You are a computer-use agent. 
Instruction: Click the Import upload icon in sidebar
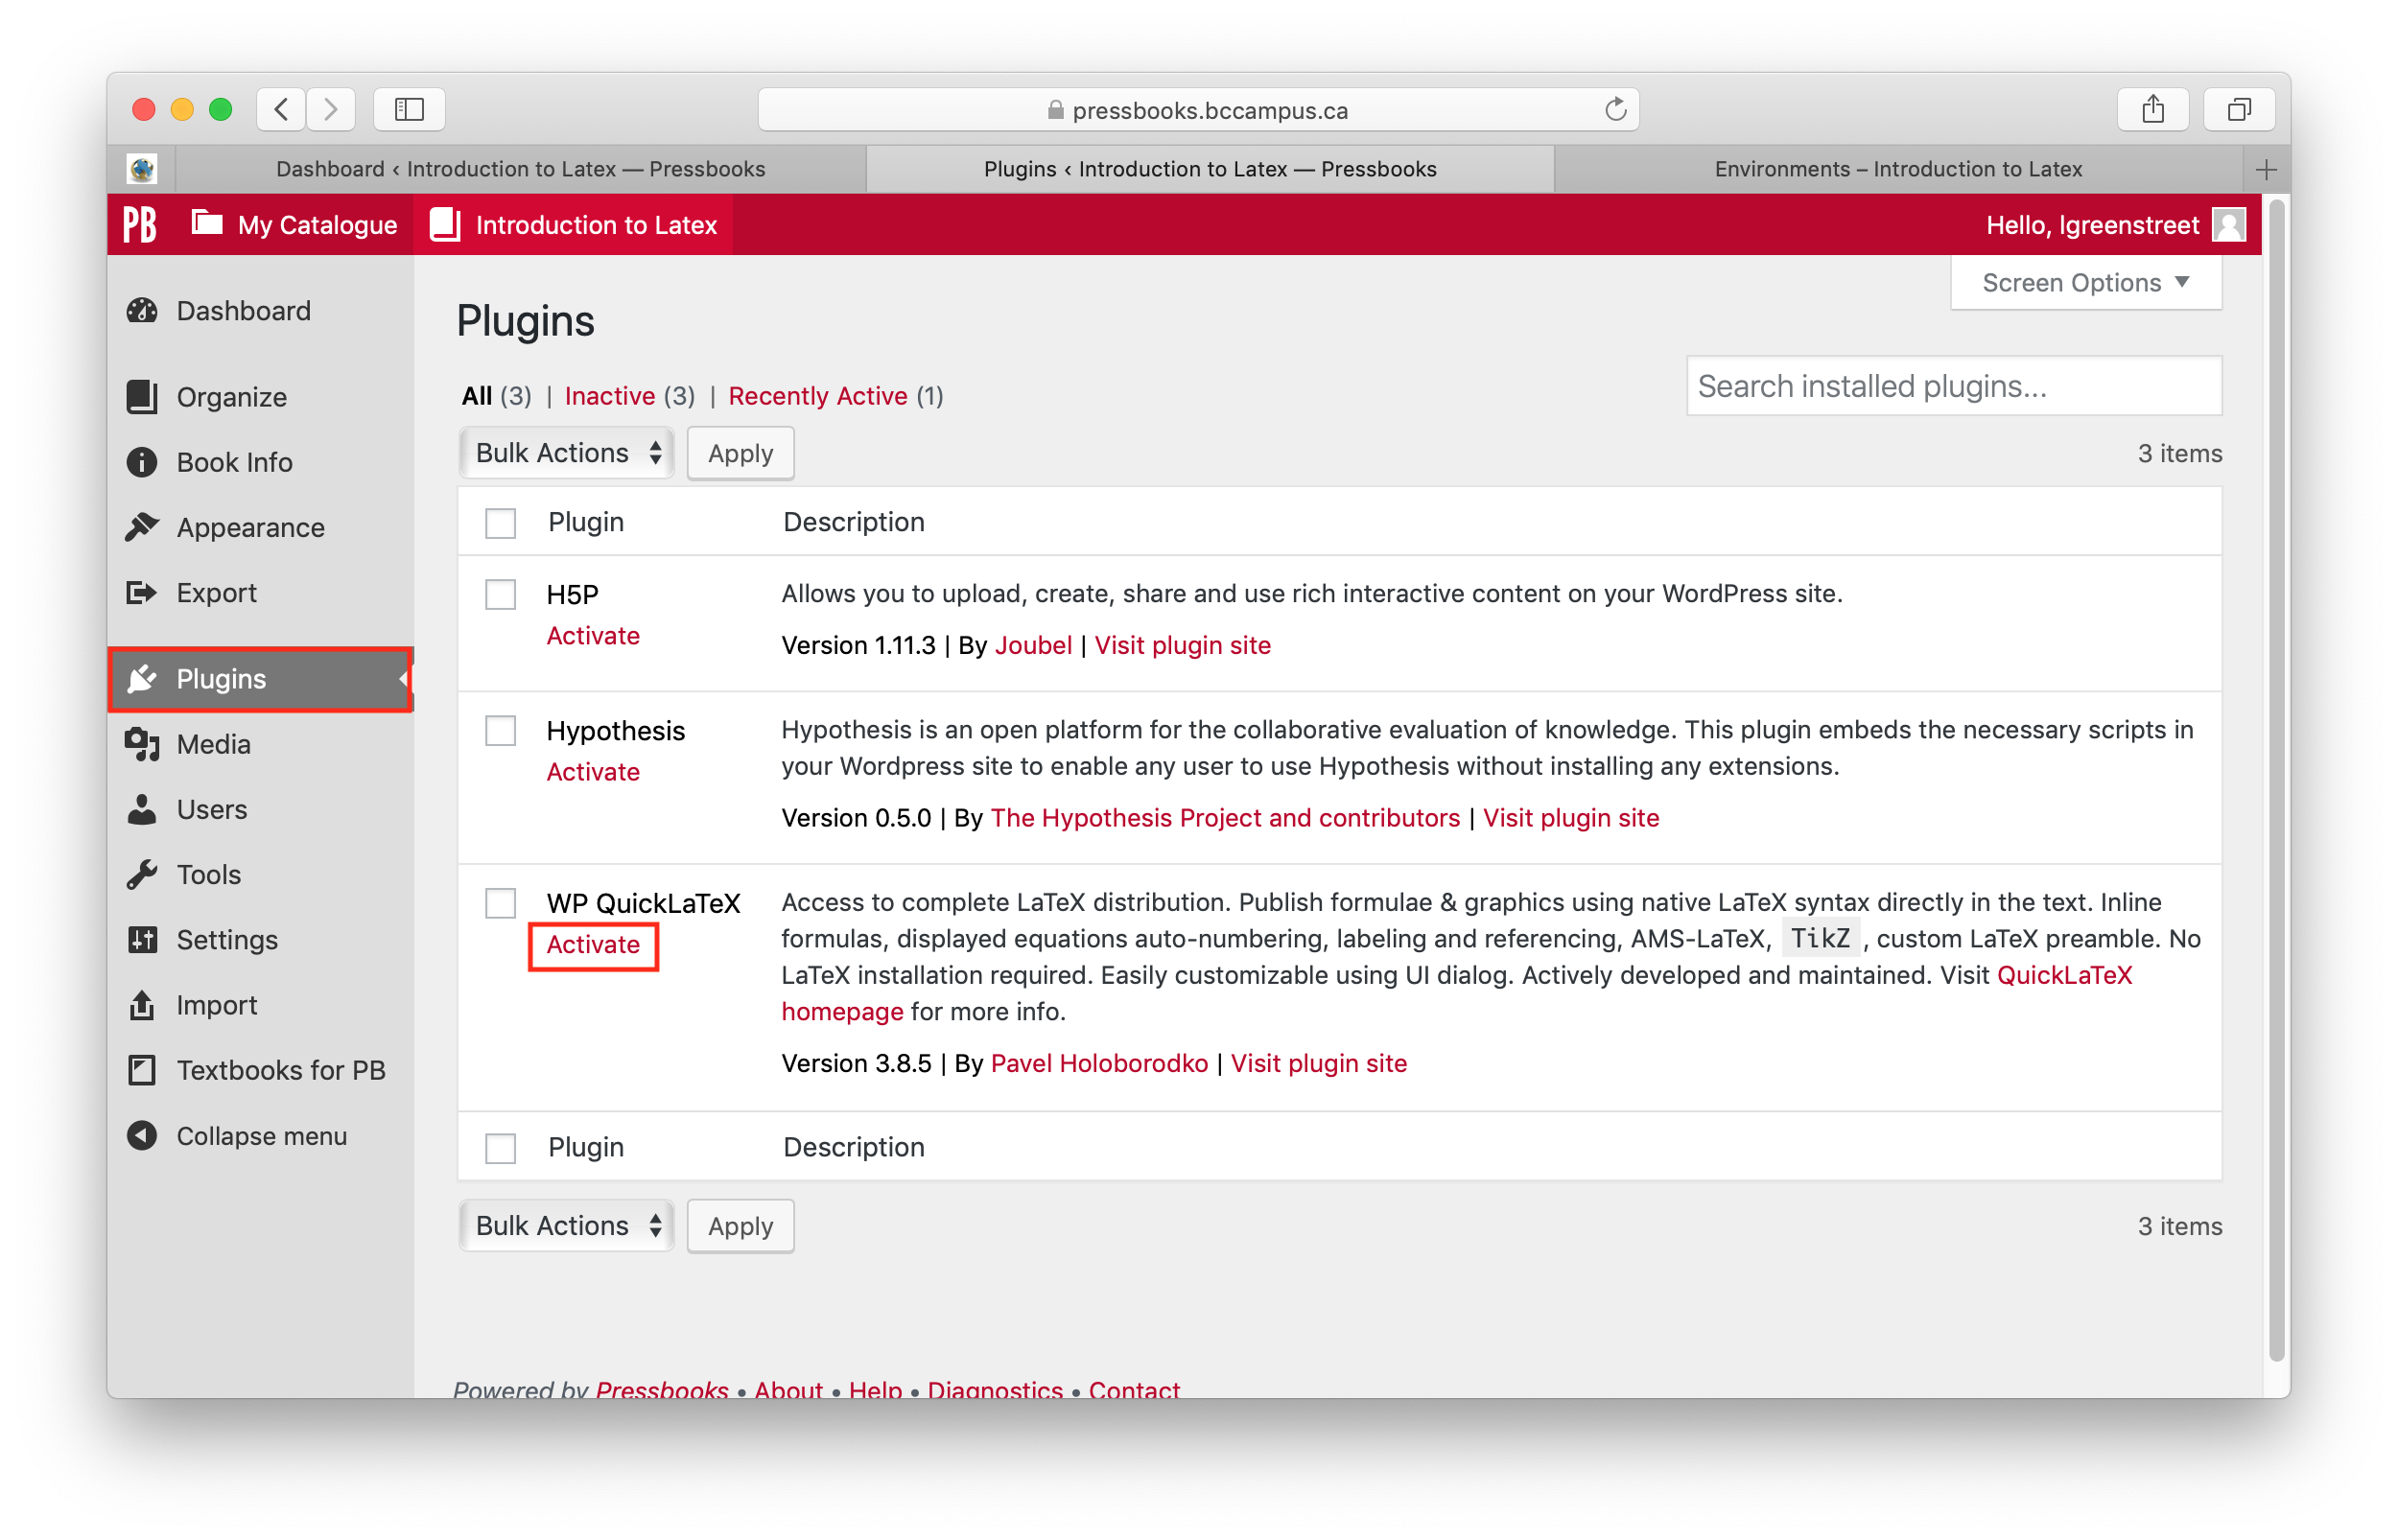pos(142,1005)
